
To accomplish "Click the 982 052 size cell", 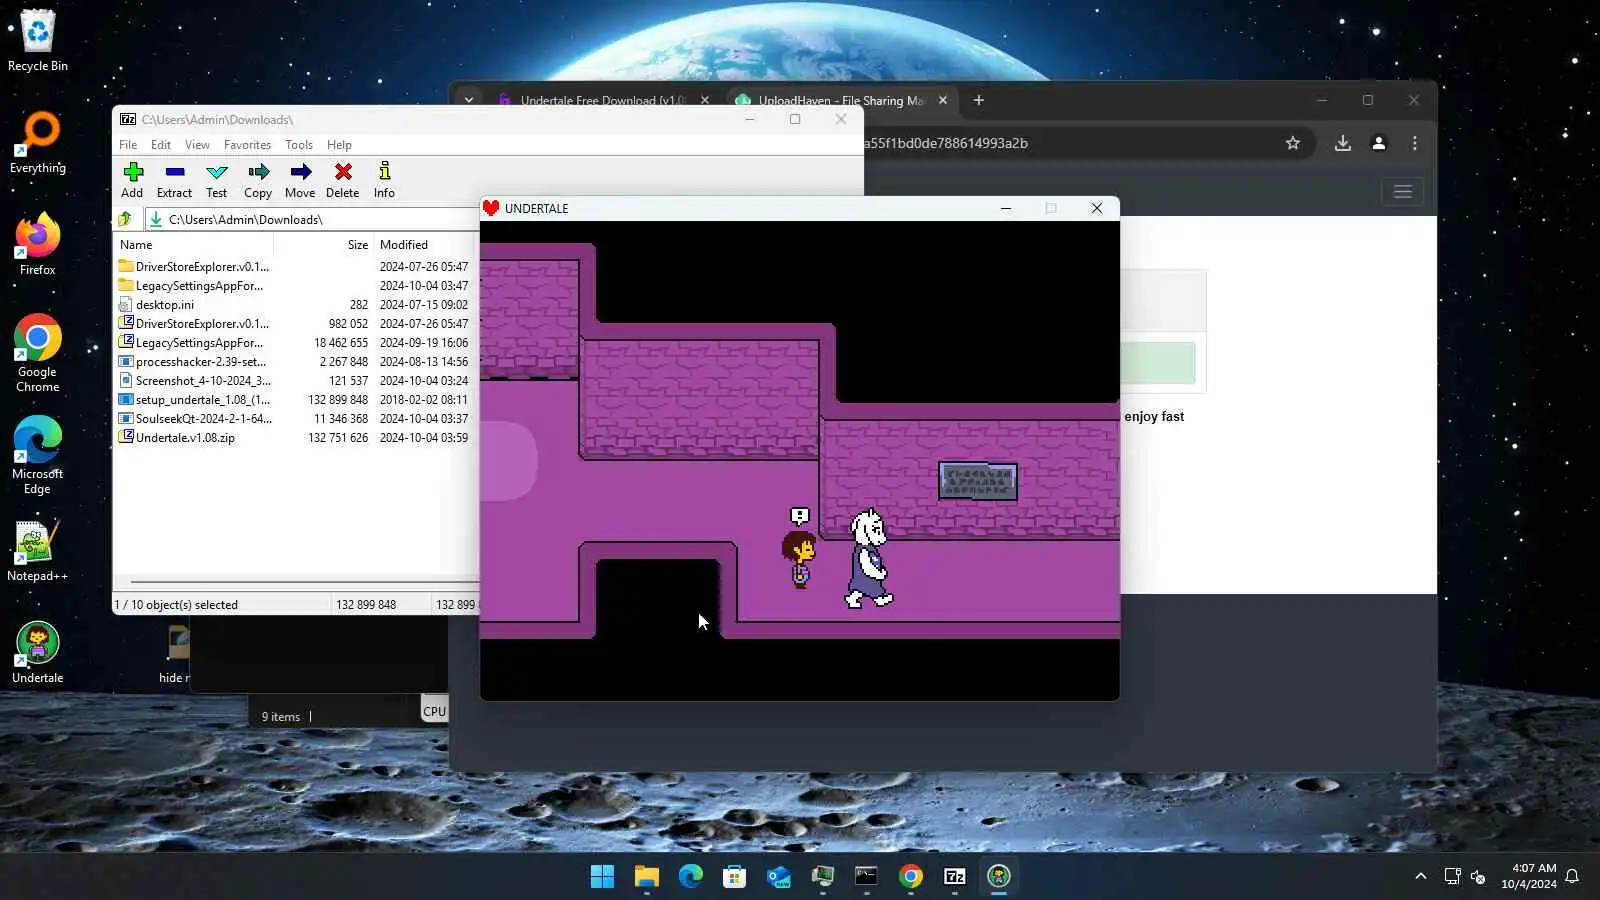I will [x=348, y=324].
